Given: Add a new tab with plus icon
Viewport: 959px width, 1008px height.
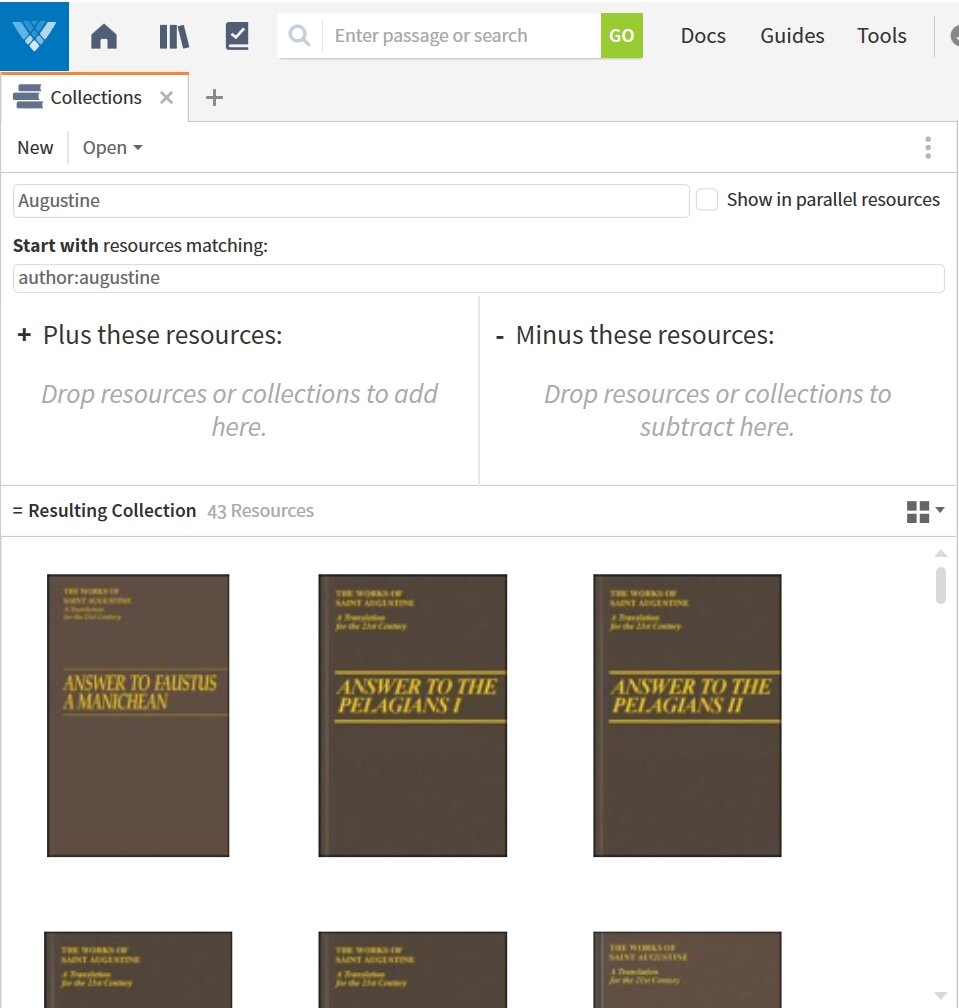Looking at the screenshot, I should 214,97.
